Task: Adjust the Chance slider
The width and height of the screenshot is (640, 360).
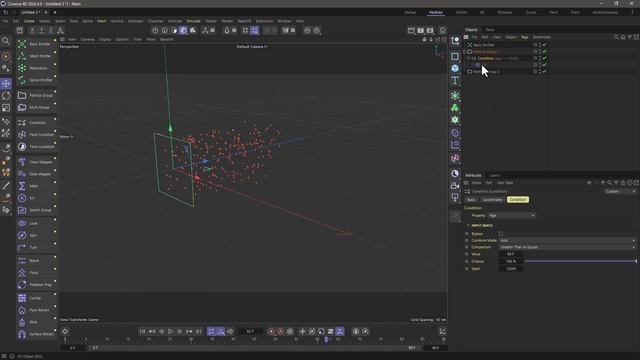Action: click(580, 261)
